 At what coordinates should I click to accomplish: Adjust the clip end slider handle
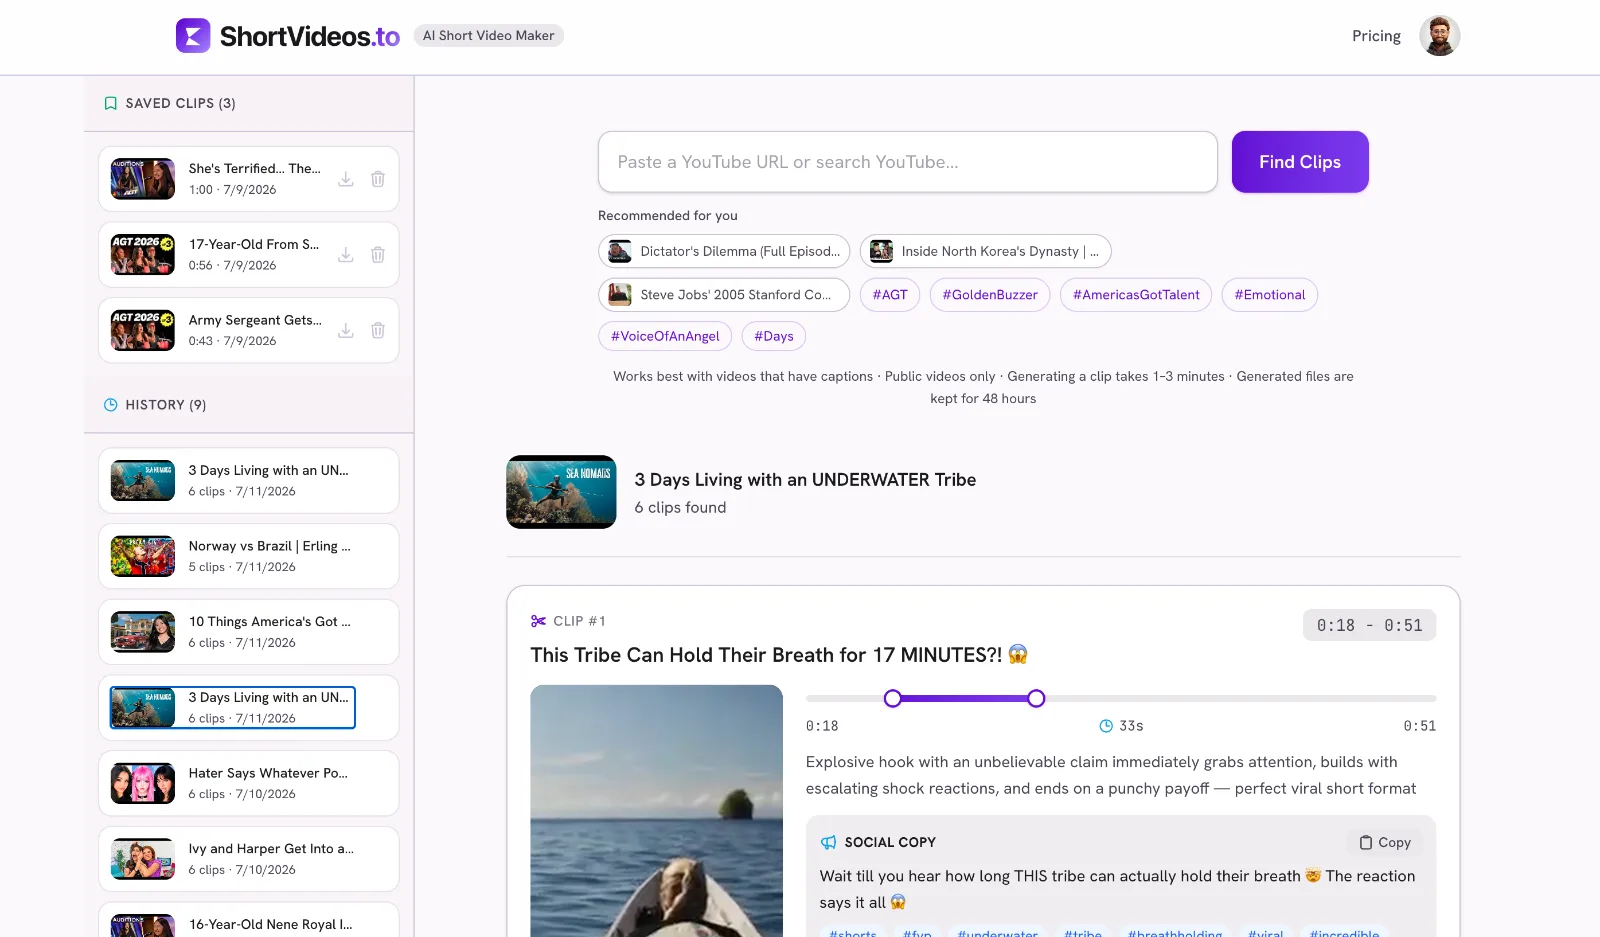click(x=1037, y=698)
